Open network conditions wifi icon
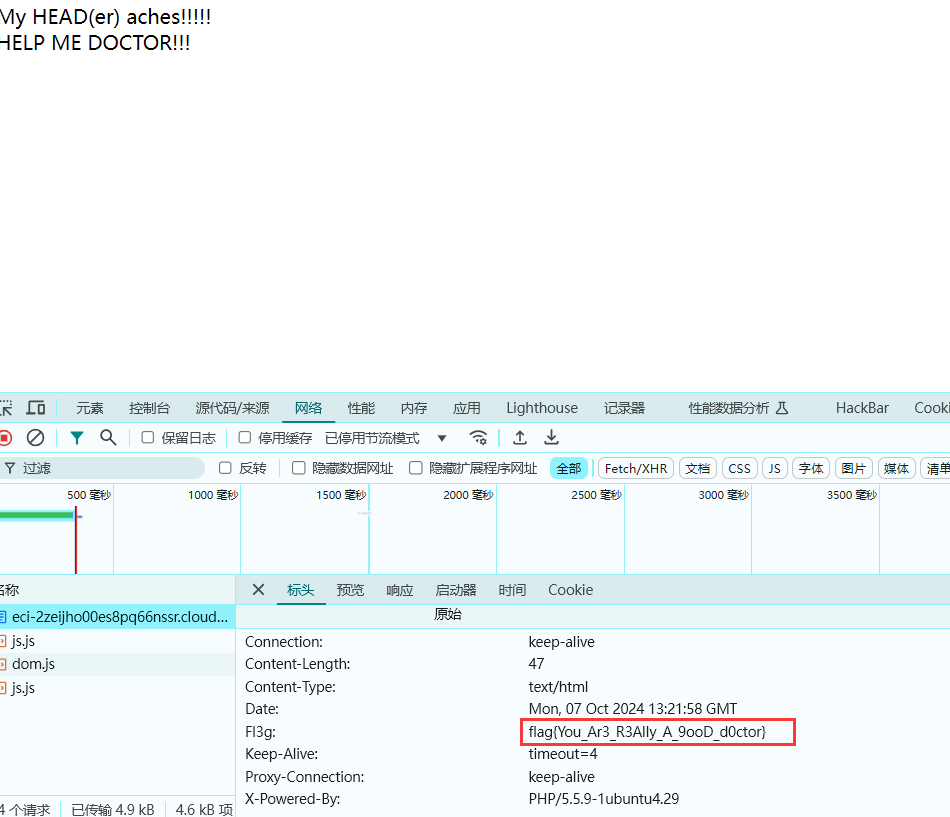Image resolution: width=950 pixels, height=817 pixels. tap(479, 438)
